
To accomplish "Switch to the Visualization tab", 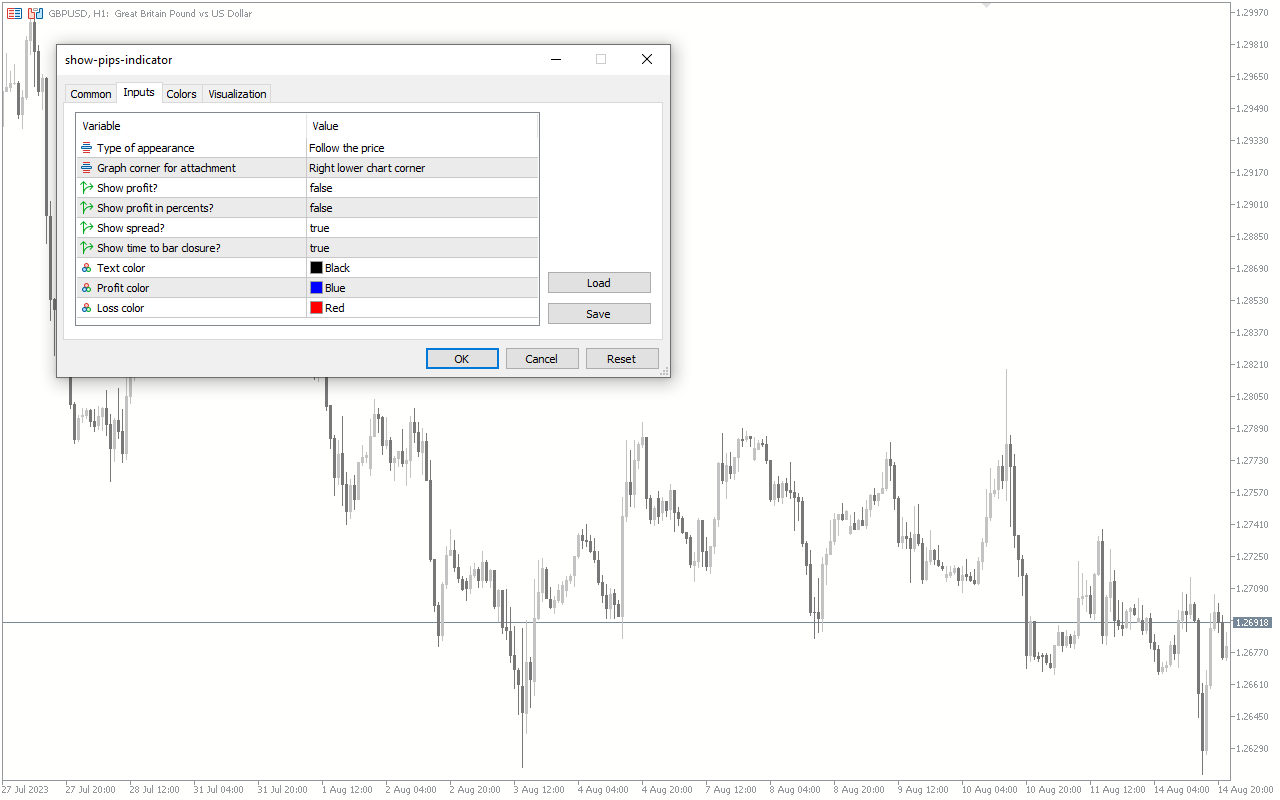I will [237, 94].
